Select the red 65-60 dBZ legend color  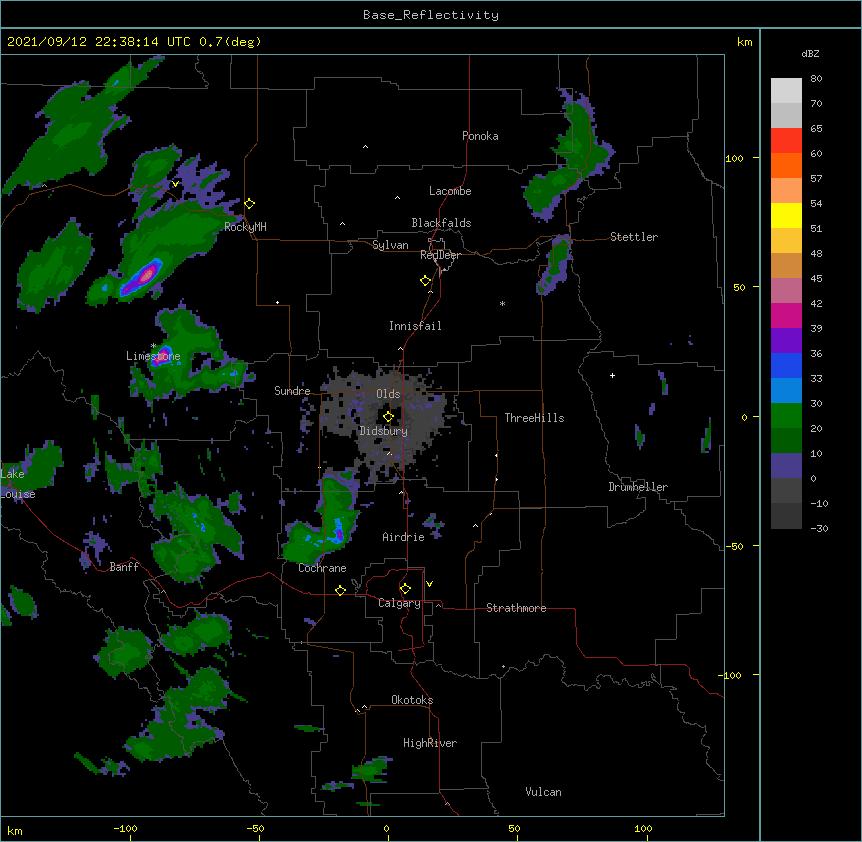point(786,140)
